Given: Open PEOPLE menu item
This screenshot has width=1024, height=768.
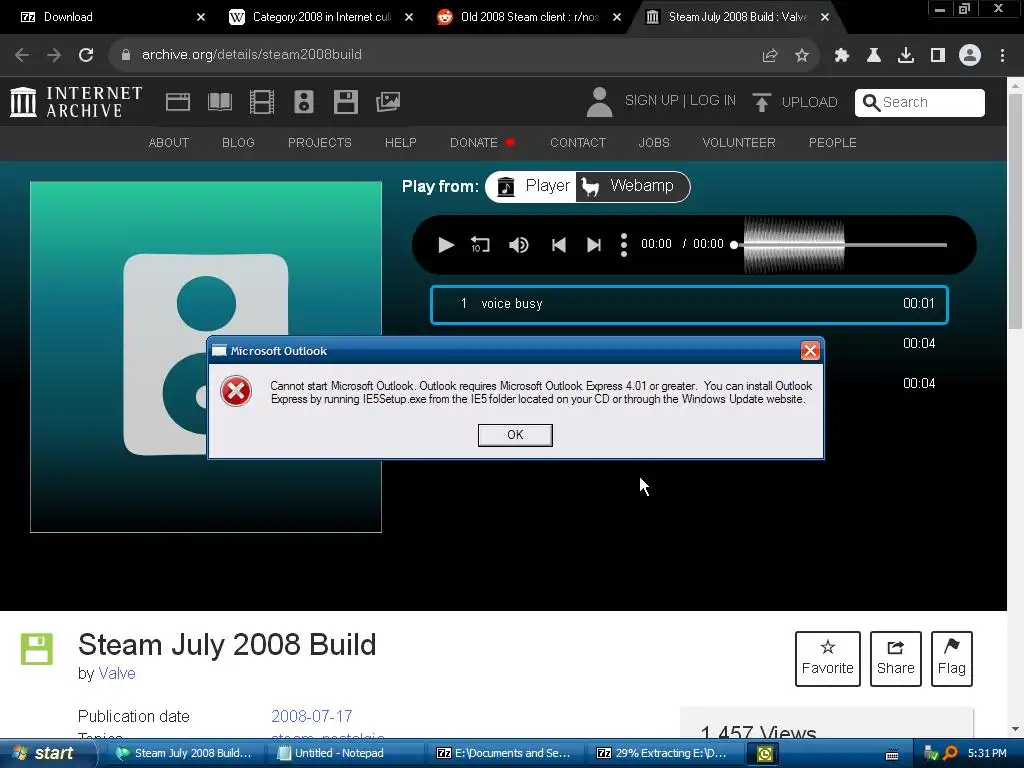Looking at the screenshot, I should point(833,142).
